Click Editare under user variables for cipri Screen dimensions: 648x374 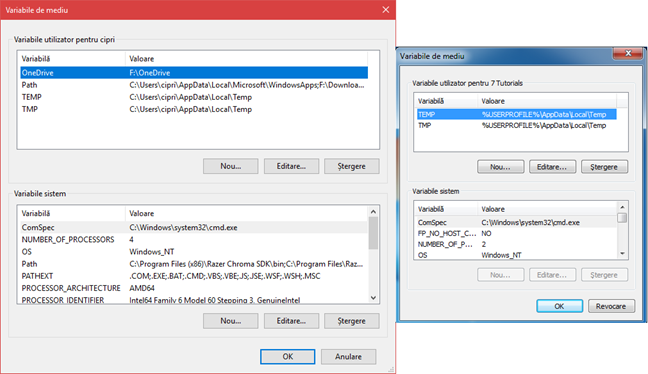click(x=291, y=166)
